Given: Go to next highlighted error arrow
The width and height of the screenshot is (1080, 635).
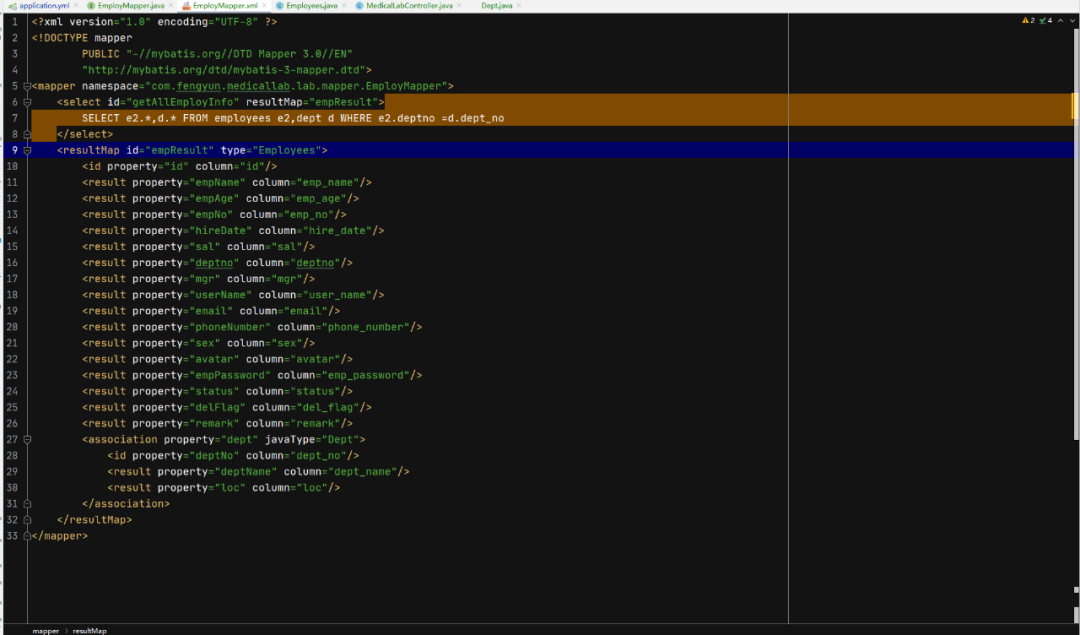Looking at the screenshot, I should (x=1072, y=21).
